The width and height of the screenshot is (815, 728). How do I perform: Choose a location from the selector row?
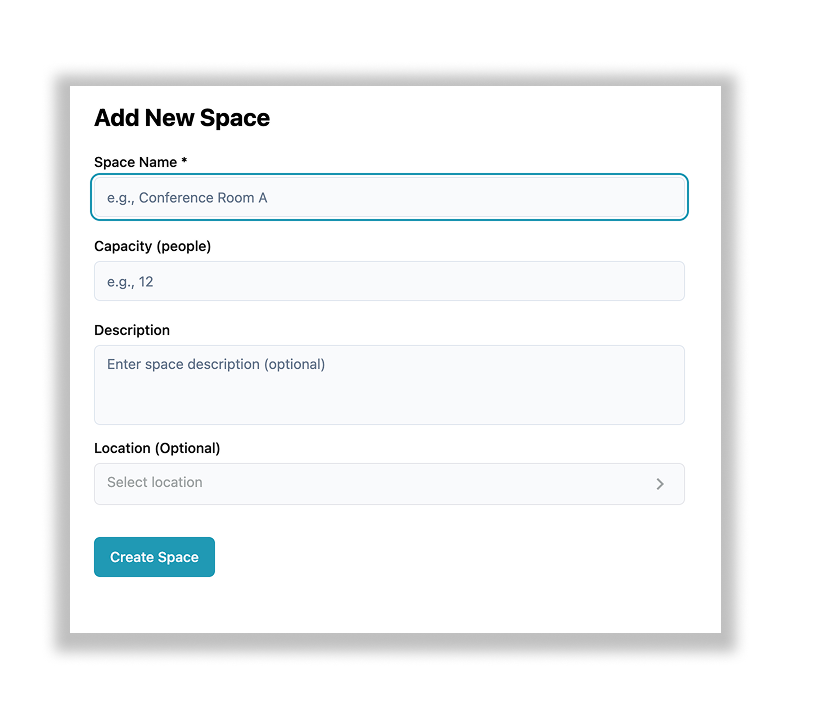pyautogui.click(x=389, y=483)
